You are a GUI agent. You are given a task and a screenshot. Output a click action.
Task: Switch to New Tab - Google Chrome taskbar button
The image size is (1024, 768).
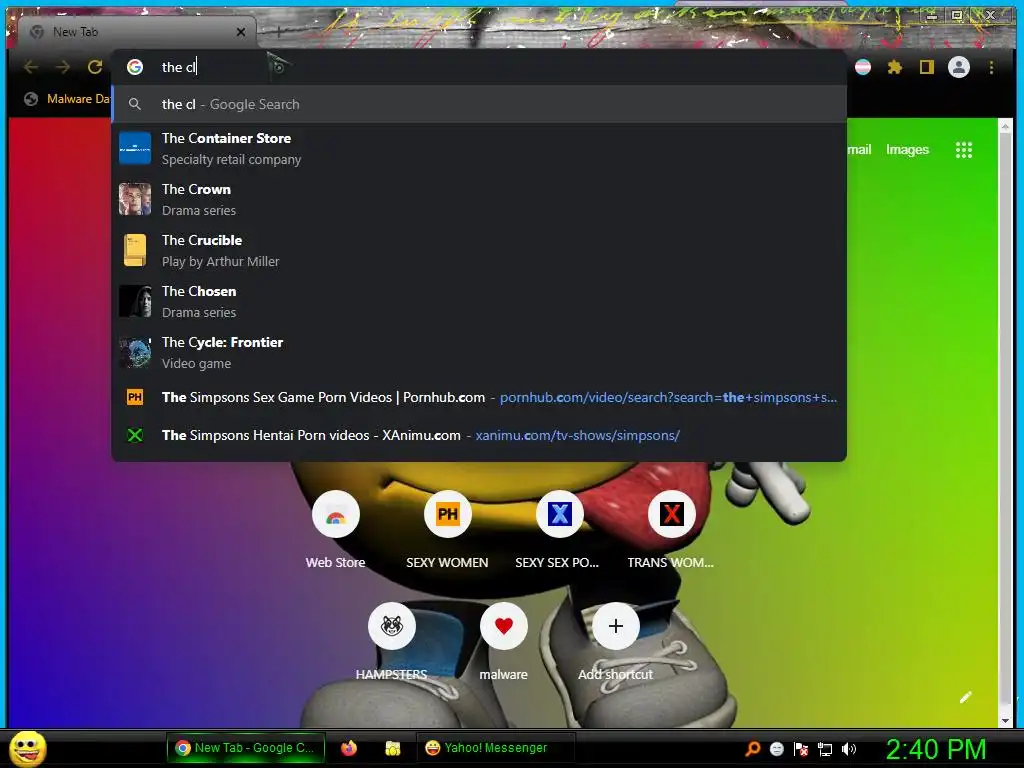click(x=247, y=748)
